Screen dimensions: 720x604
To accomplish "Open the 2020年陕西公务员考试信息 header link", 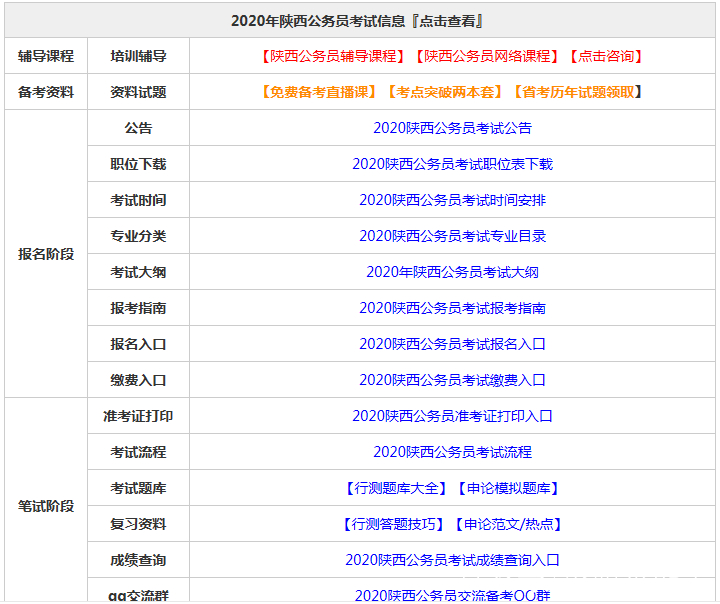I will [357, 21].
